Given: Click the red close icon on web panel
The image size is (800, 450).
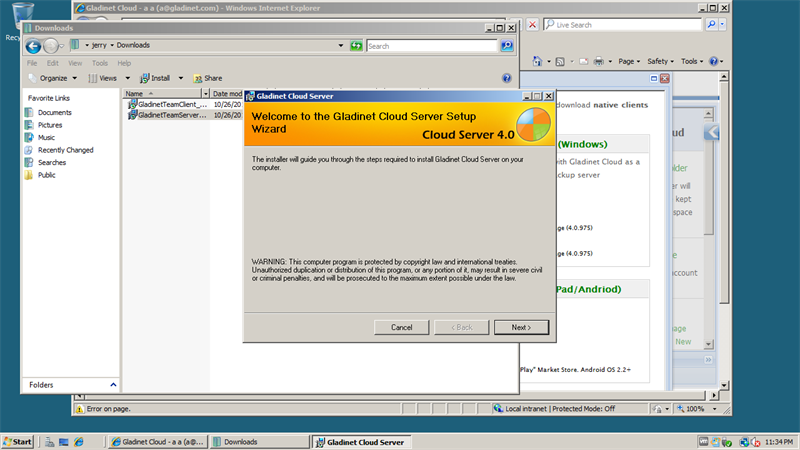Looking at the screenshot, I should 664,79.
